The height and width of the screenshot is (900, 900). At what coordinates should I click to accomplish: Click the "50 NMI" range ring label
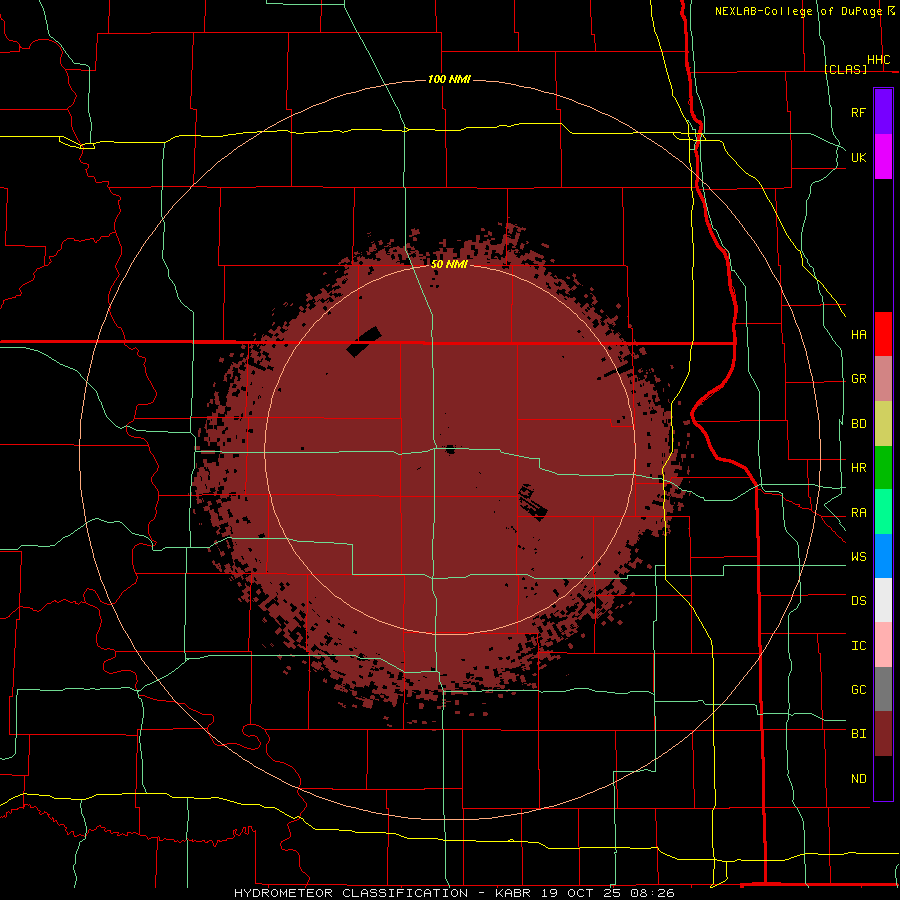pos(449,264)
